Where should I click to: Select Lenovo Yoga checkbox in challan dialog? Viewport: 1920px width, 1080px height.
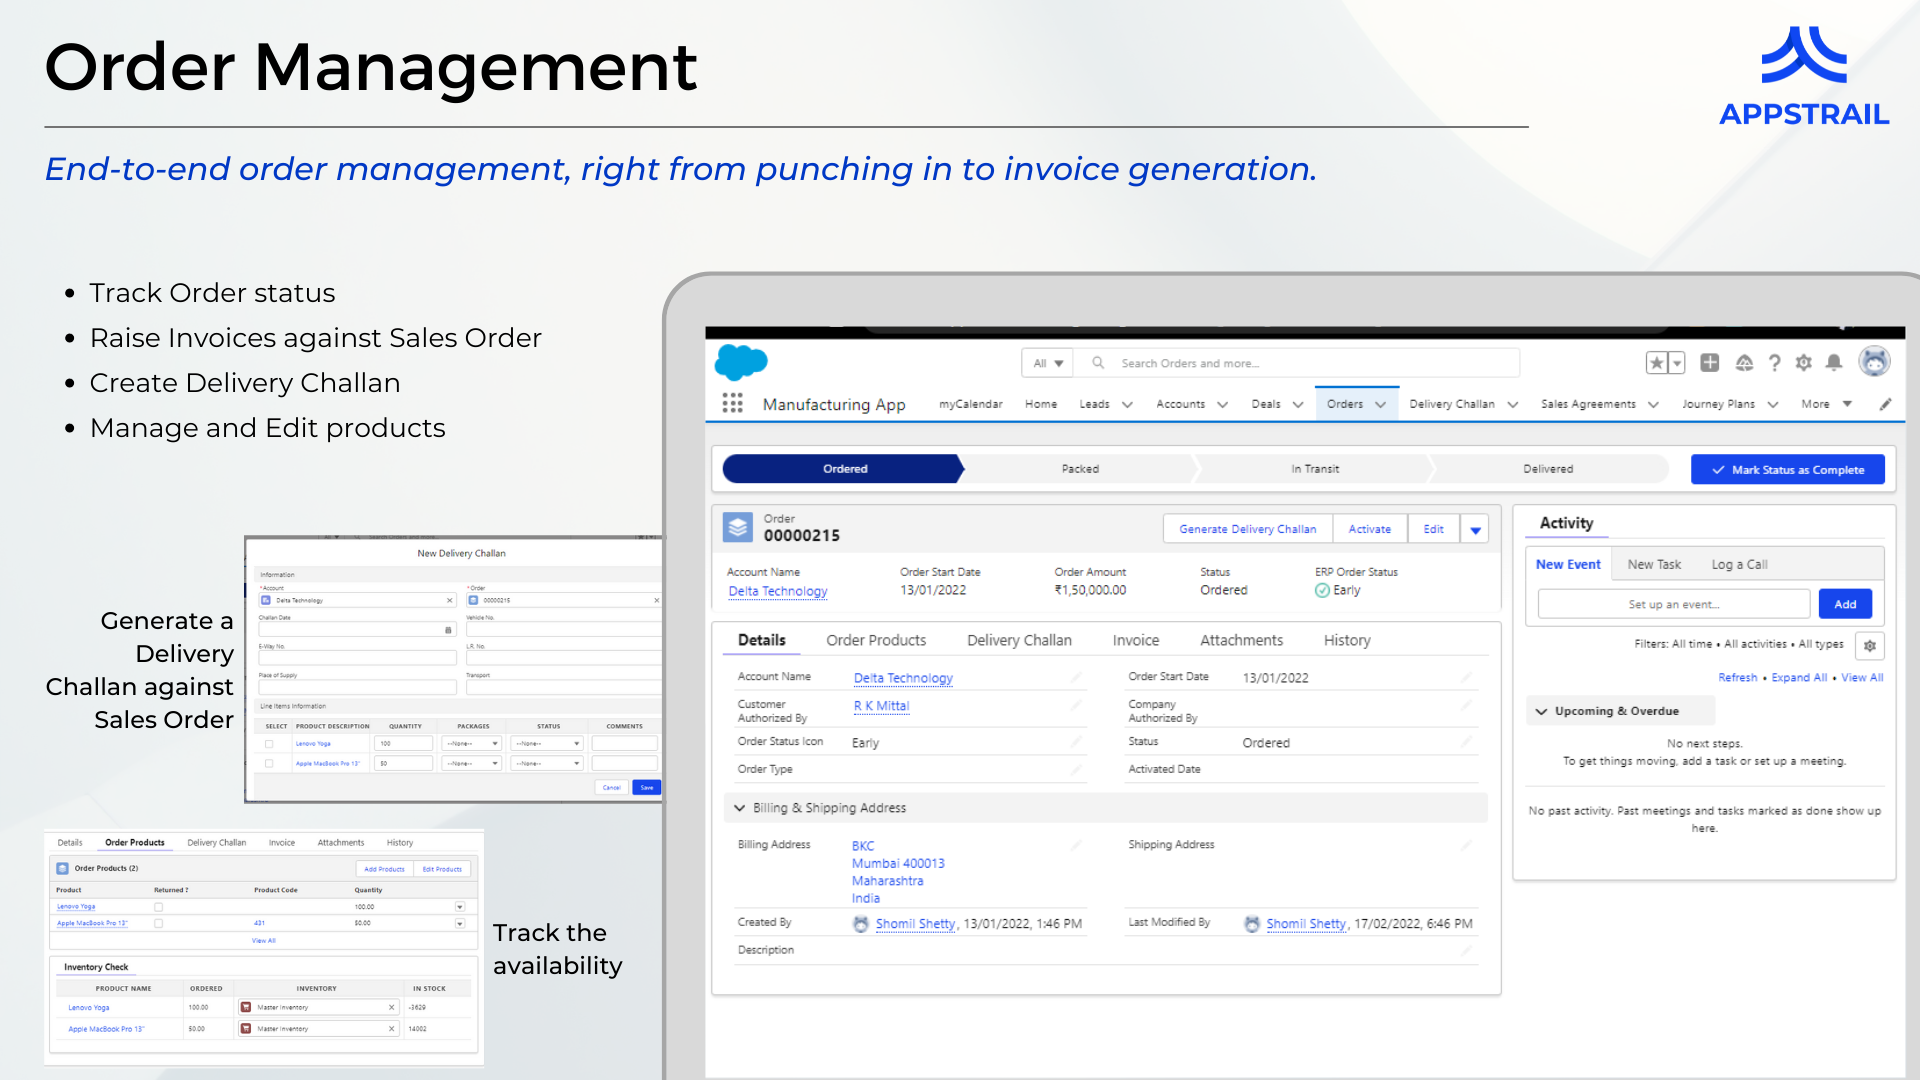[269, 744]
